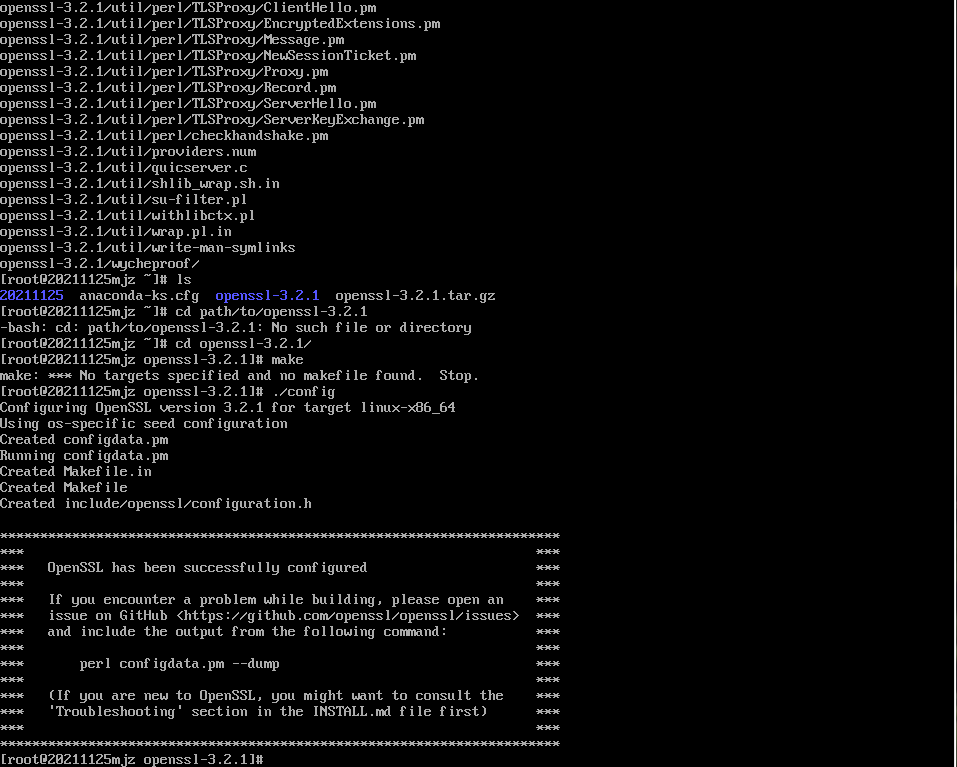
Task: Select the TLSProxy/Record.pm line
Action: click(168, 88)
